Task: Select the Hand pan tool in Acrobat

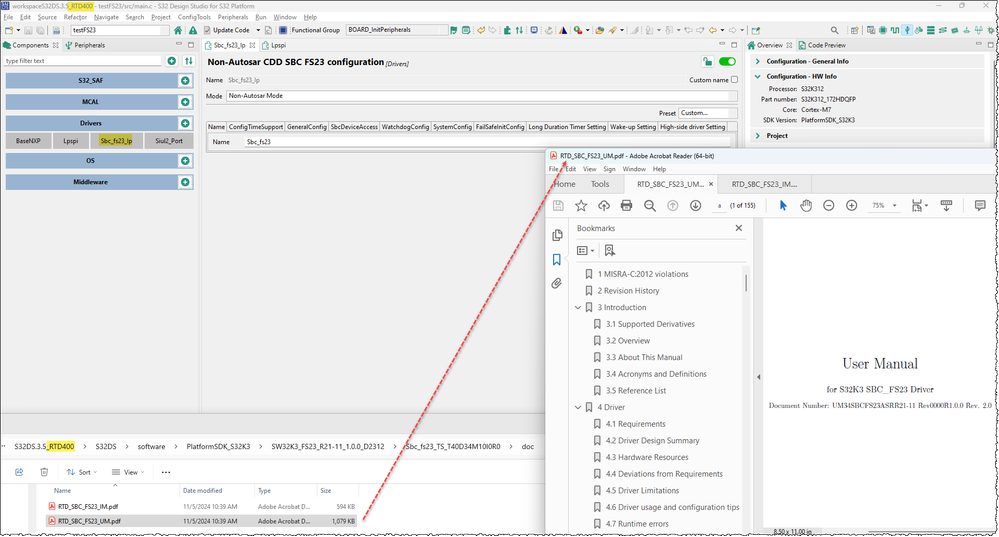Action: tap(806, 206)
